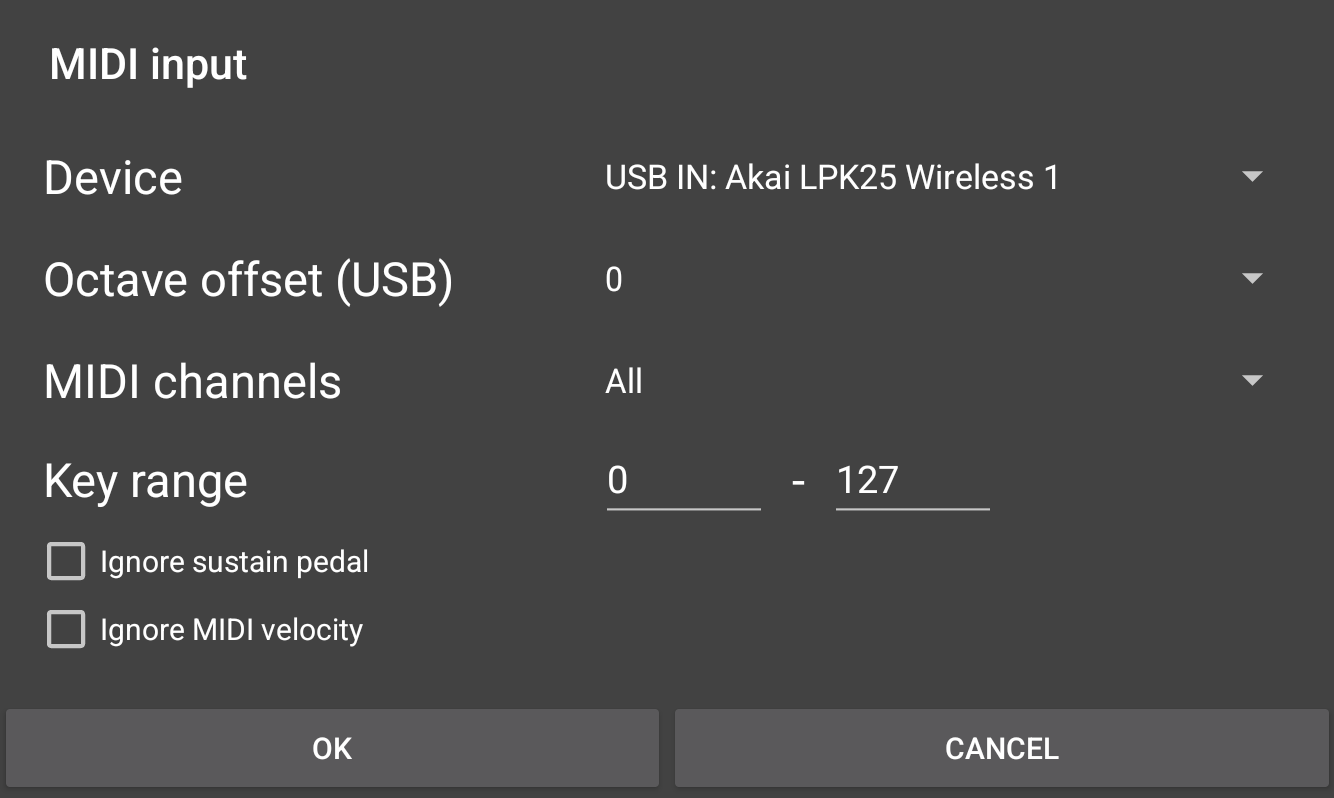Click the MIDI input dialog title
This screenshot has height=798, width=1334.
pos(148,65)
